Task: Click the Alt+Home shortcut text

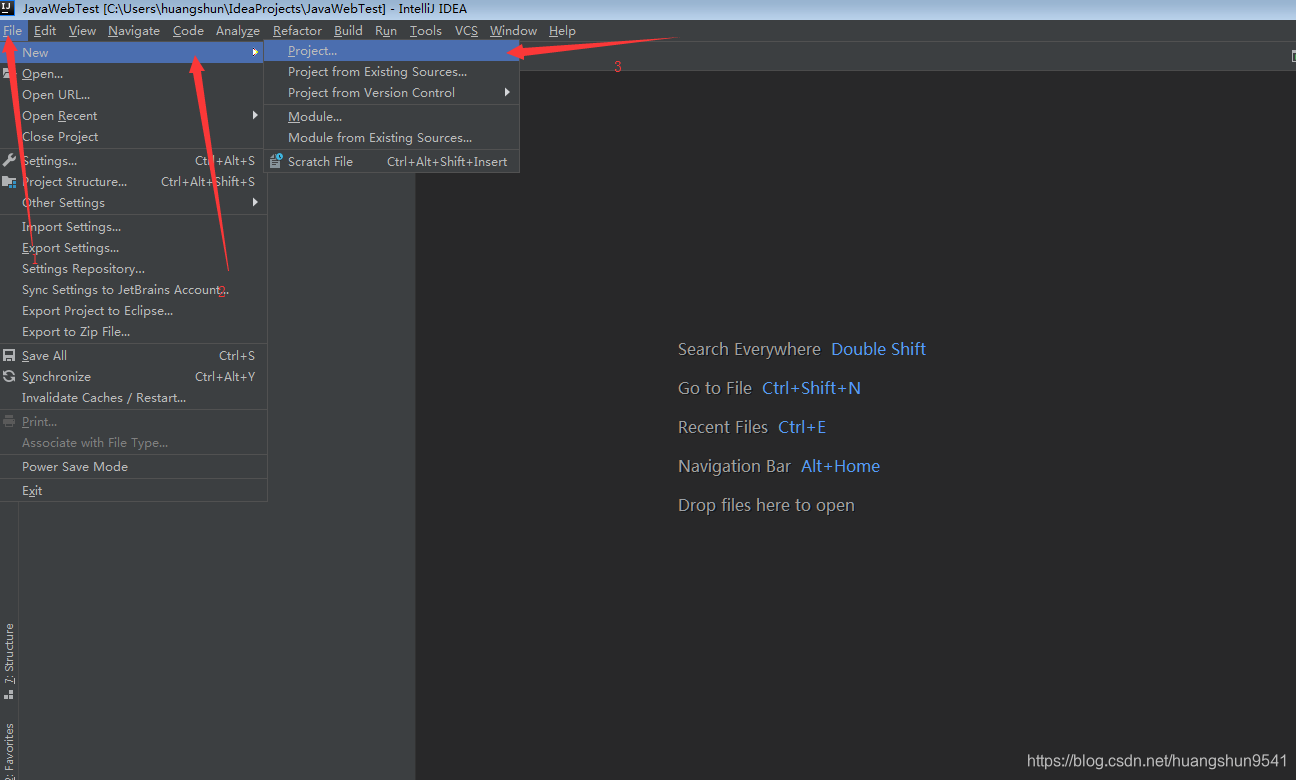Action: 840,466
